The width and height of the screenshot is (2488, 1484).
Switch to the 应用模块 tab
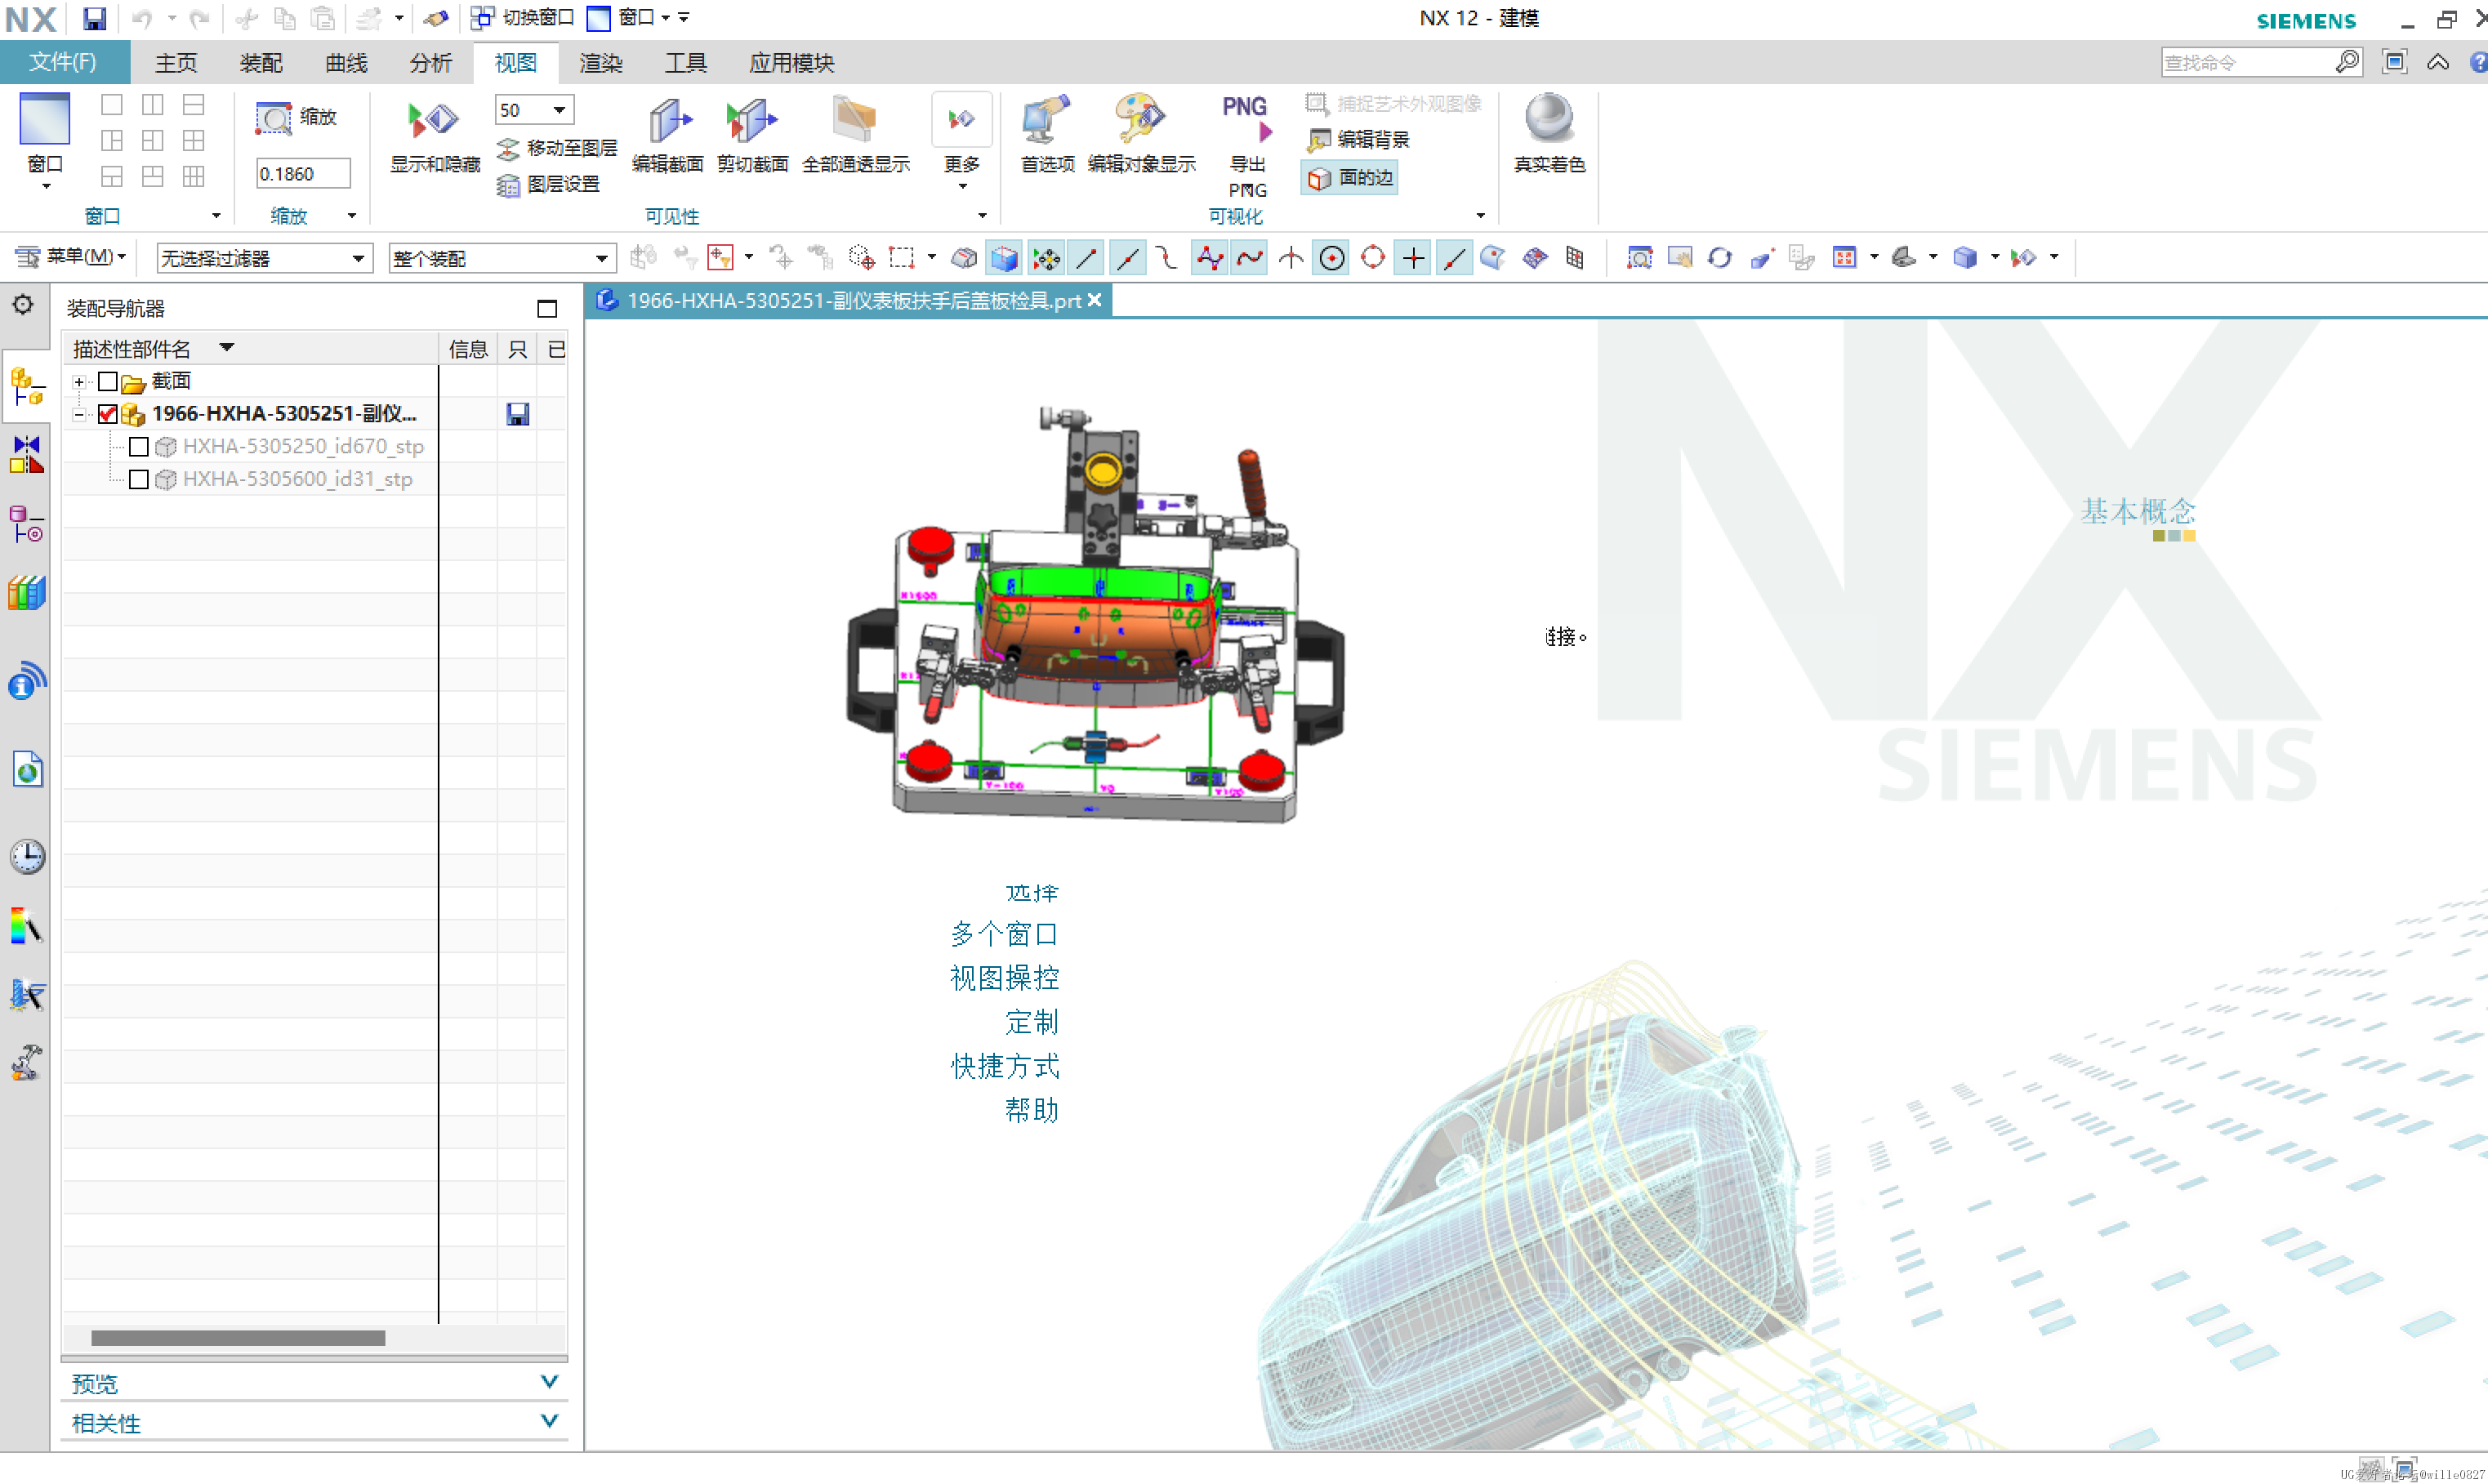tap(791, 63)
